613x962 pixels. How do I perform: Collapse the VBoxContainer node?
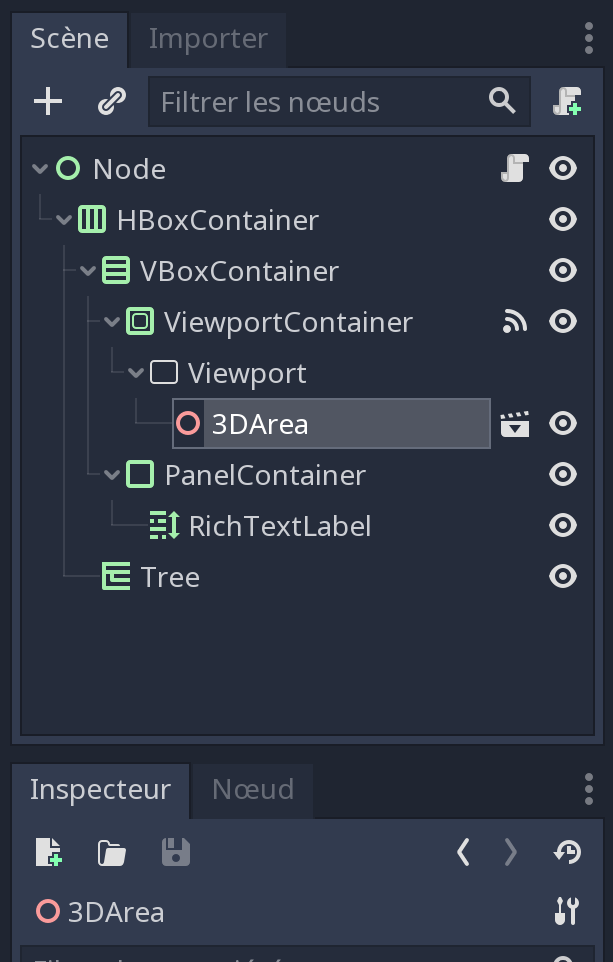[88, 271]
